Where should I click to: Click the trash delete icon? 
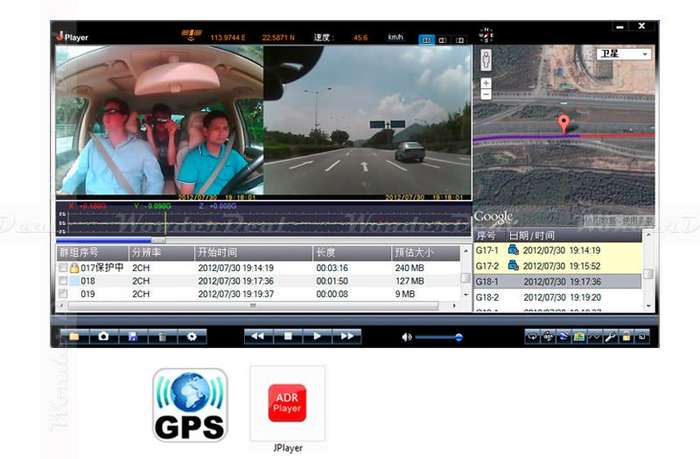tap(162, 336)
